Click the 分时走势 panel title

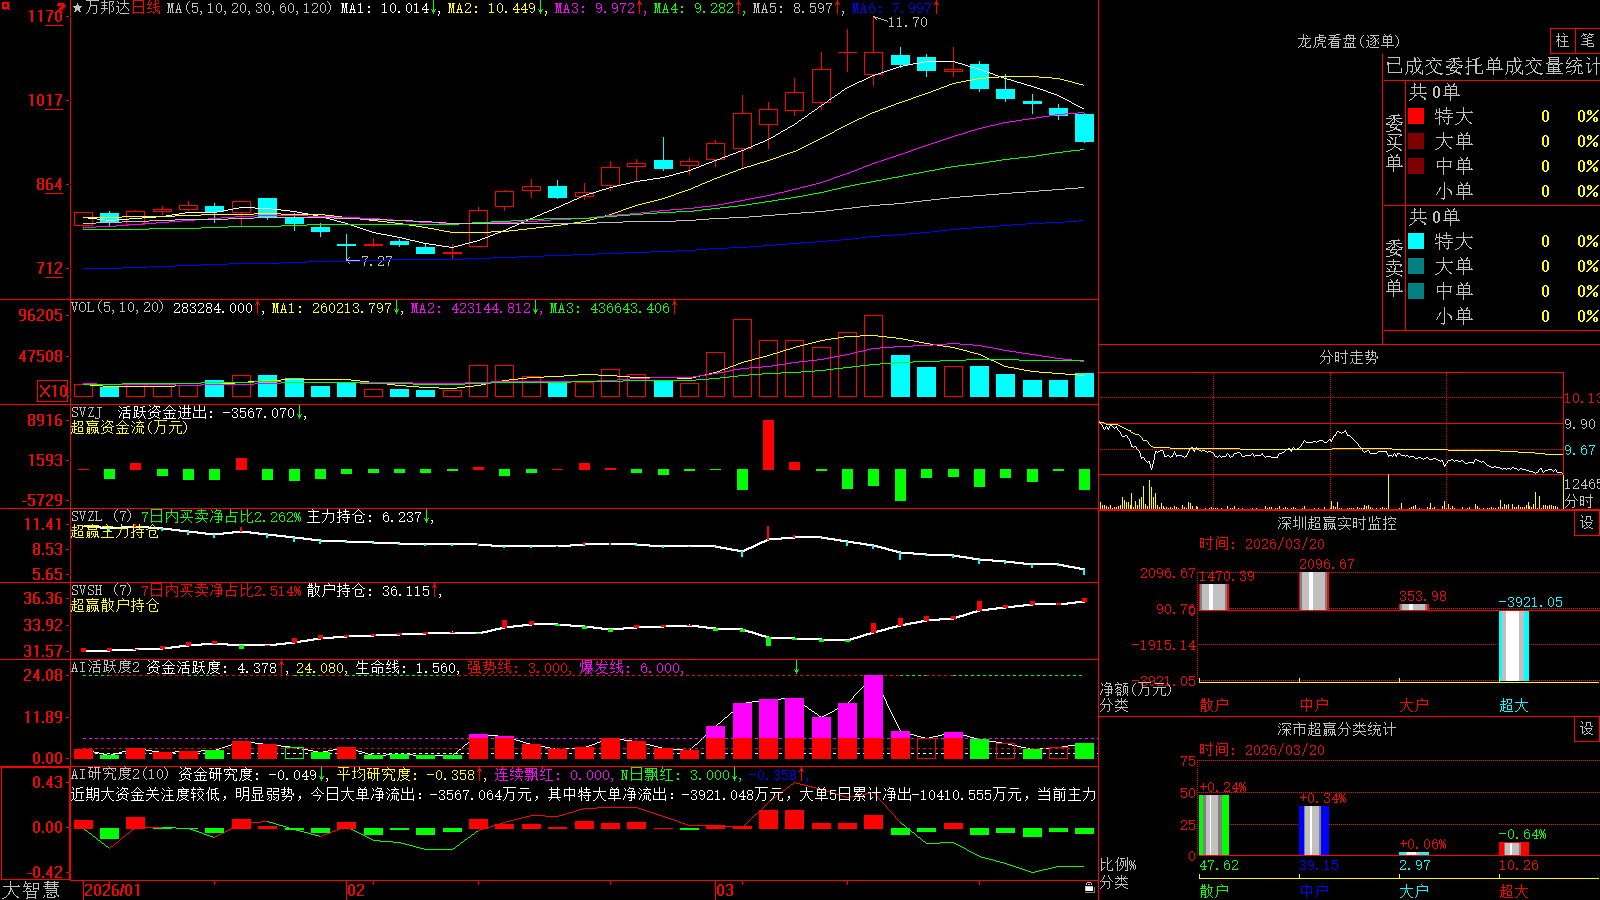[x=1348, y=357]
